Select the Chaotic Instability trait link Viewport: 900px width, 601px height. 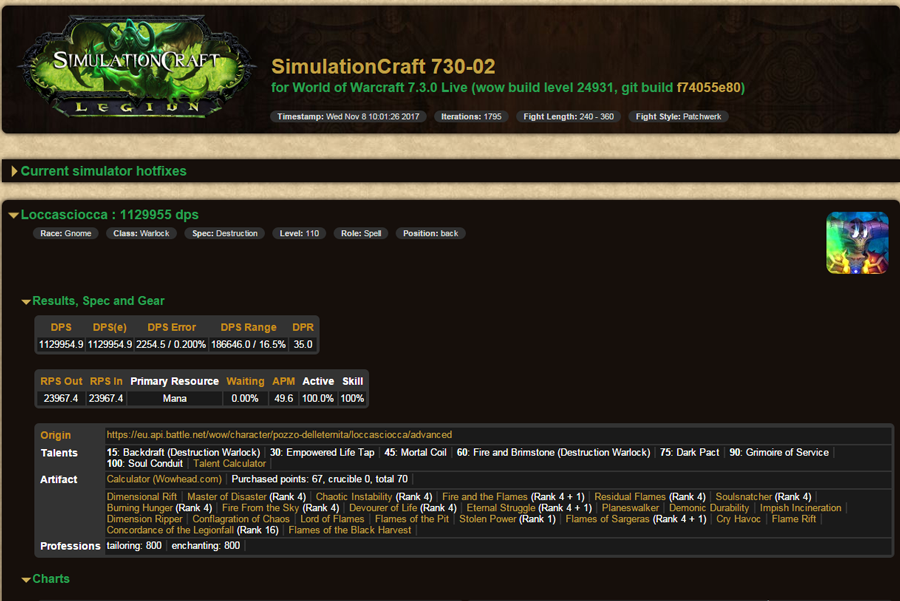coord(354,497)
